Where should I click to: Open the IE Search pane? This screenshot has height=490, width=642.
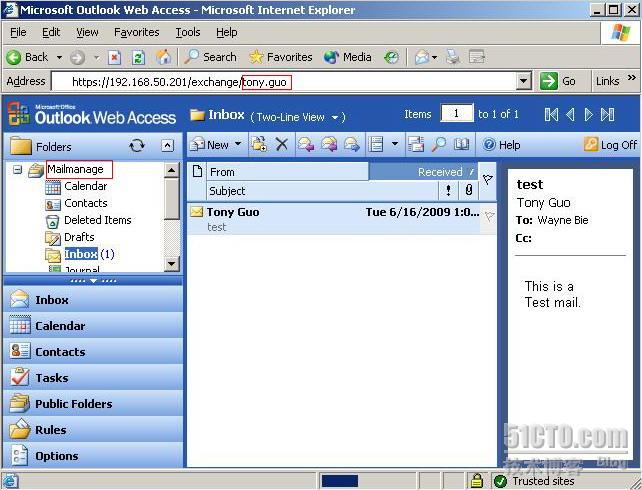tap(210, 57)
